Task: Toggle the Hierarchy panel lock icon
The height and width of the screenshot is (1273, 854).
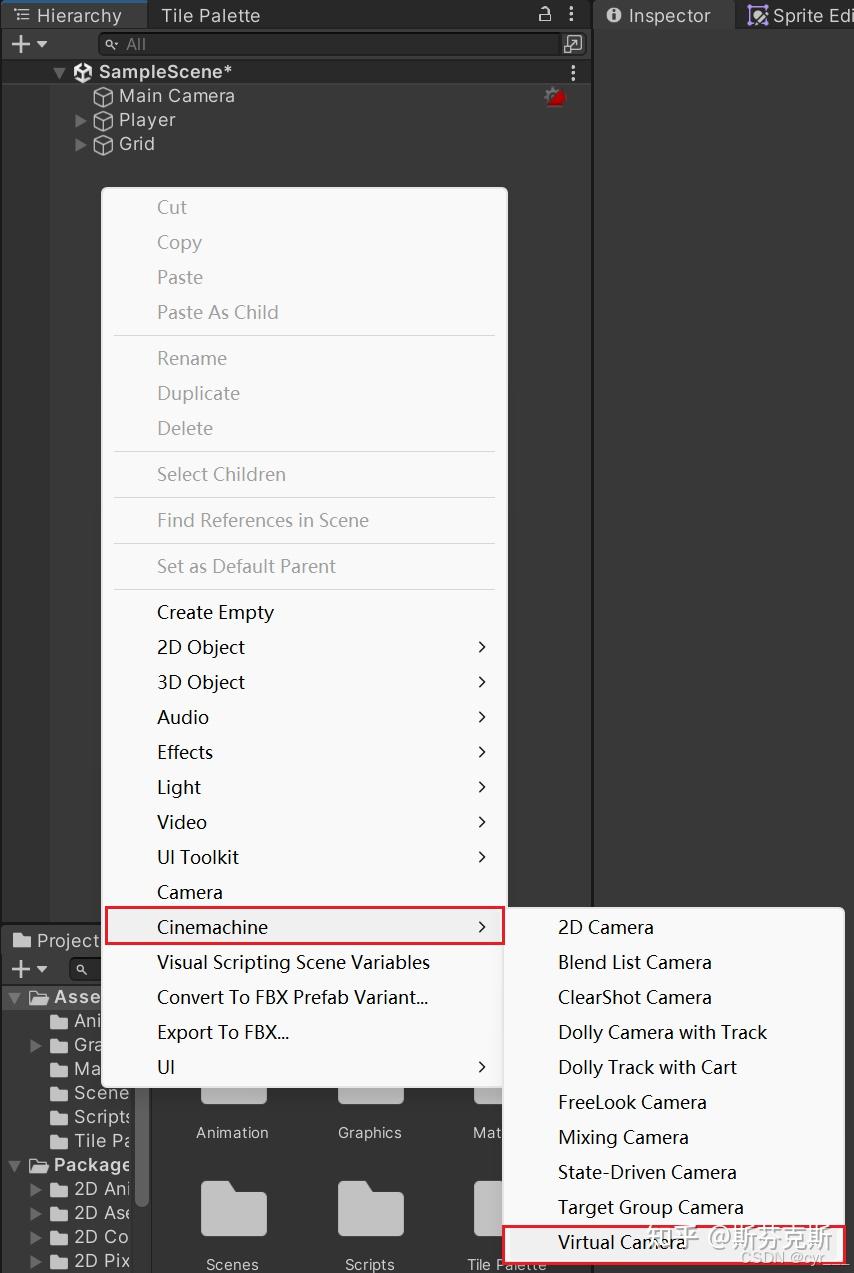Action: [x=545, y=14]
